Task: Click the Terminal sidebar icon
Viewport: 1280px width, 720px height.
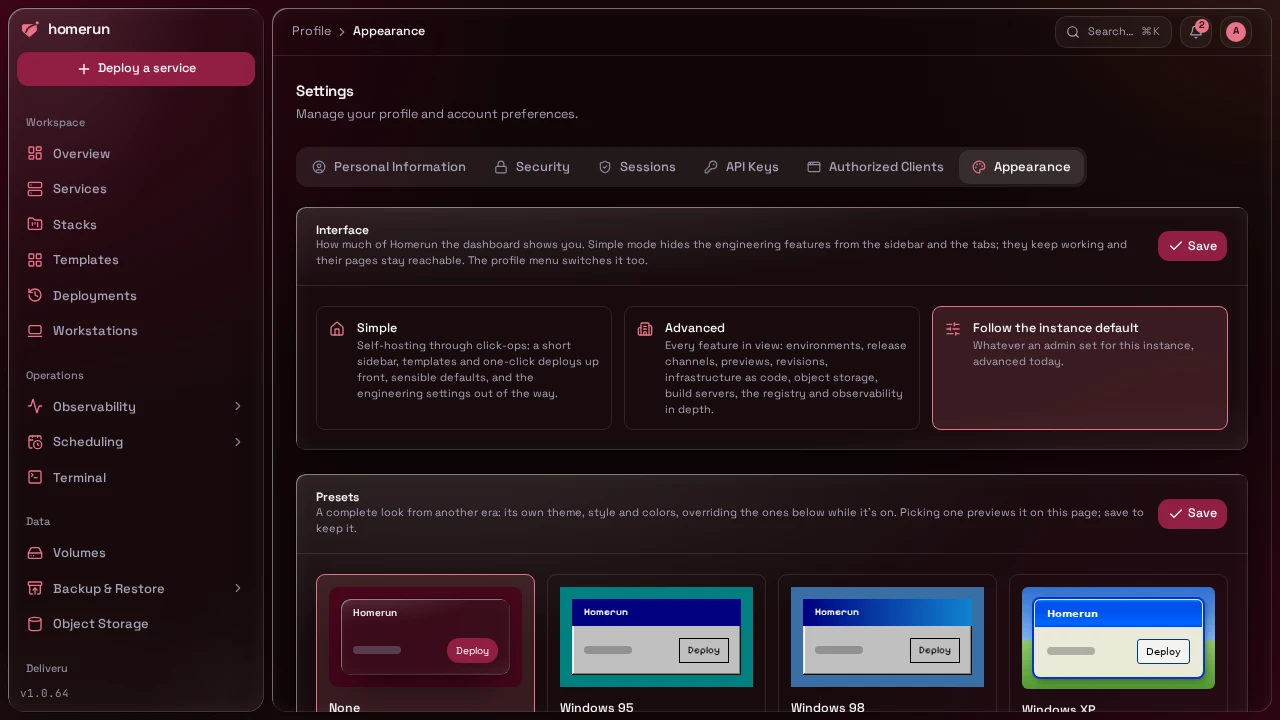Action: (35, 477)
